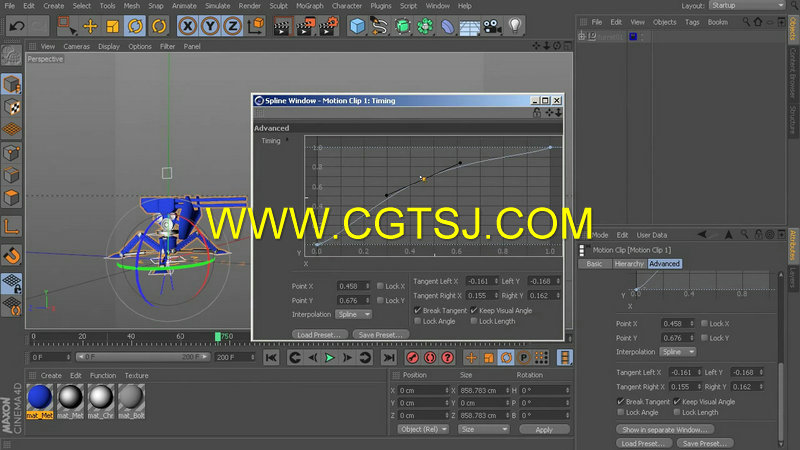This screenshot has width=800, height=450.
Task: Toggle Break Tangent in Attributes panel
Action: click(621, 402)
